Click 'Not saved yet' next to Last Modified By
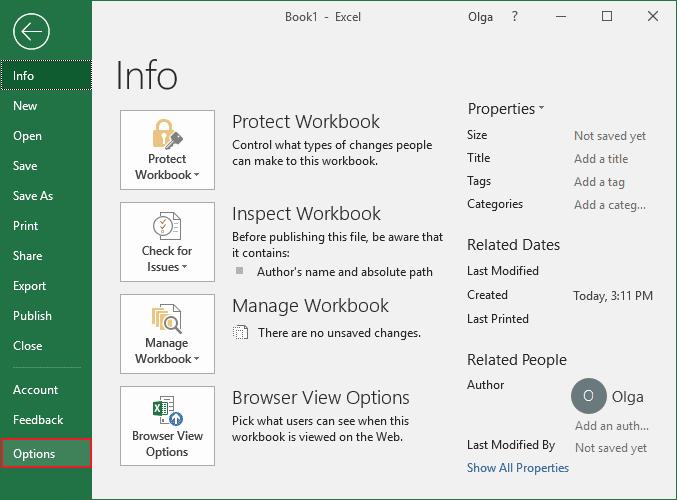The height and width of the screenshot is (500, 677). click(x=611, y=448)
